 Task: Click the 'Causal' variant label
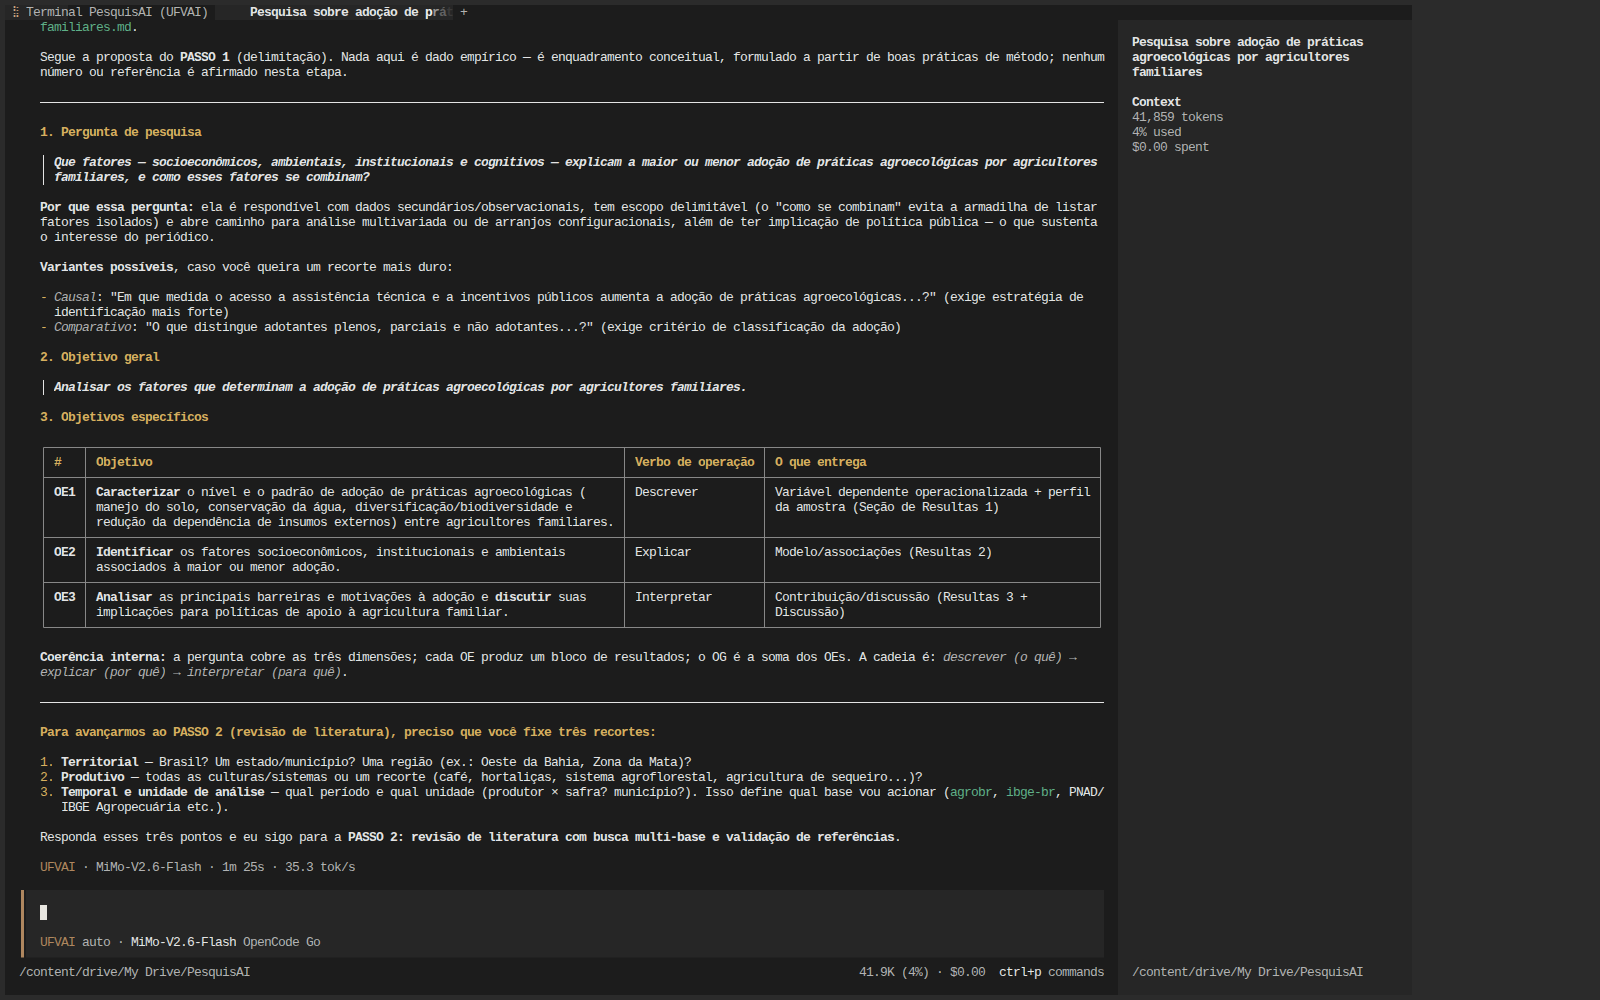pos(75,297)
